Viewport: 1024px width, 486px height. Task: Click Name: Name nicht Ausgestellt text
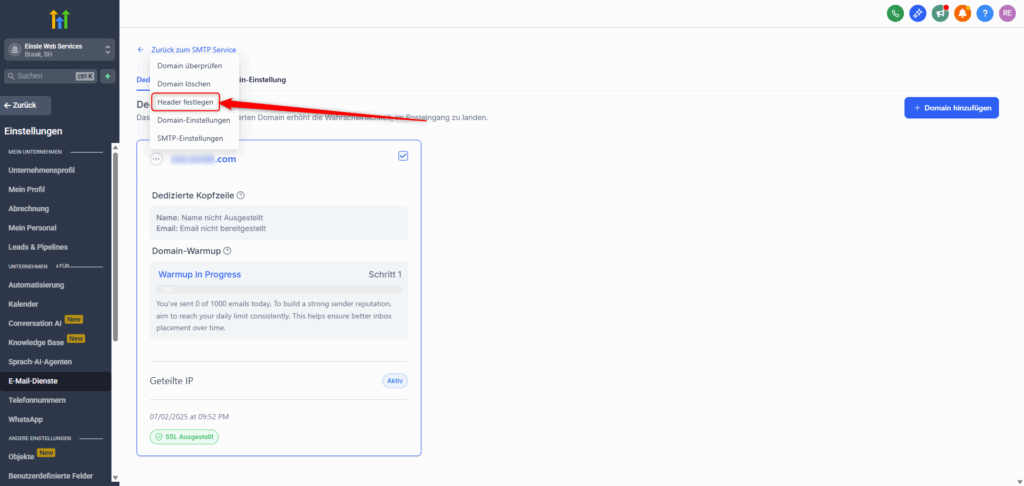point(210,217)
